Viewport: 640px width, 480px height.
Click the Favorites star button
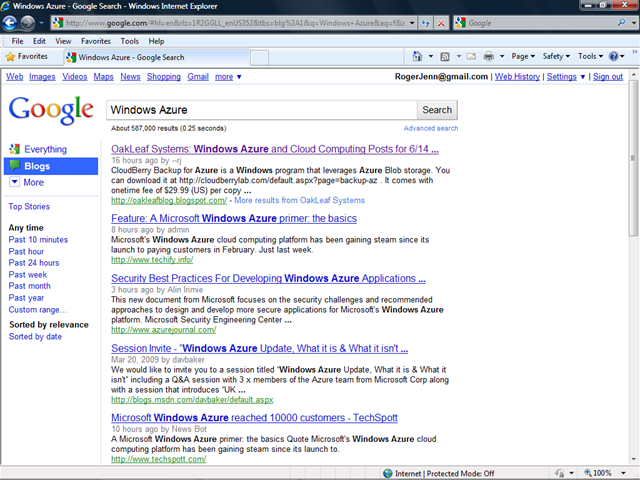point(27,57)
